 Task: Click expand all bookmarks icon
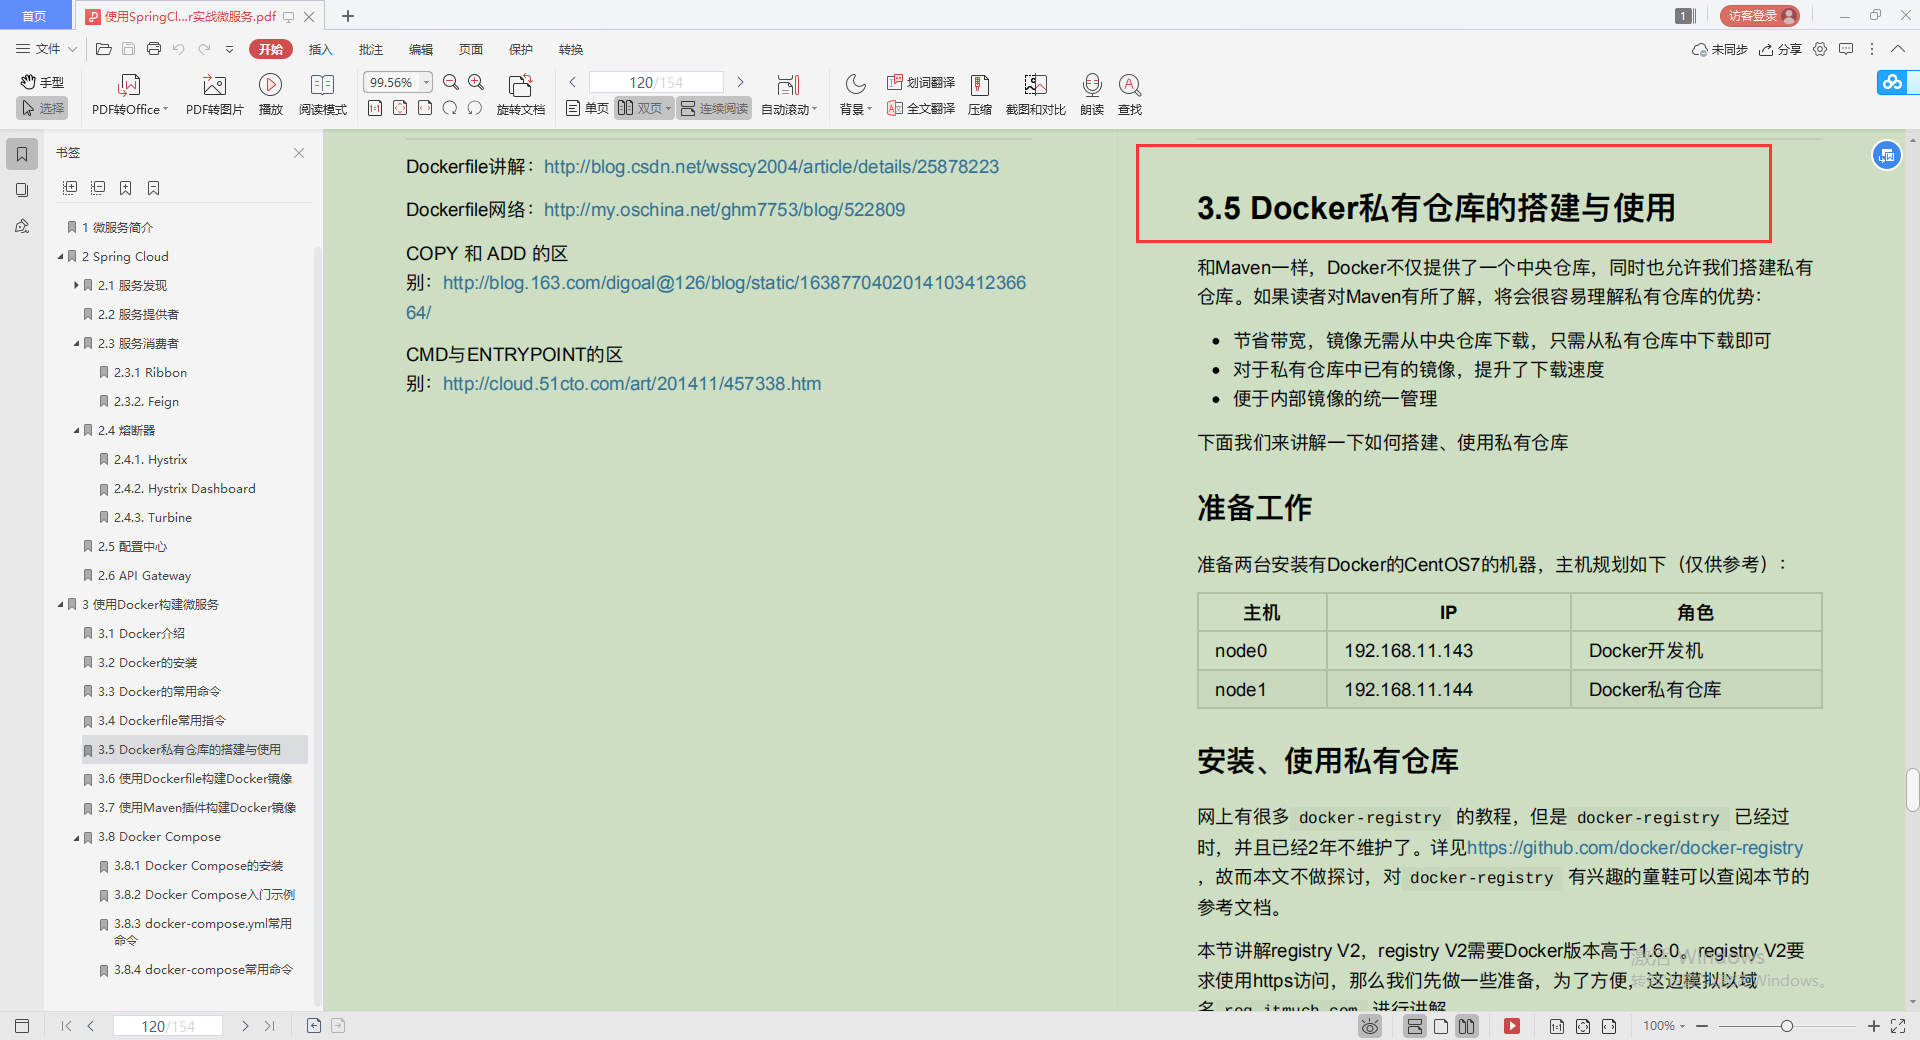click(x=70, y=188)
